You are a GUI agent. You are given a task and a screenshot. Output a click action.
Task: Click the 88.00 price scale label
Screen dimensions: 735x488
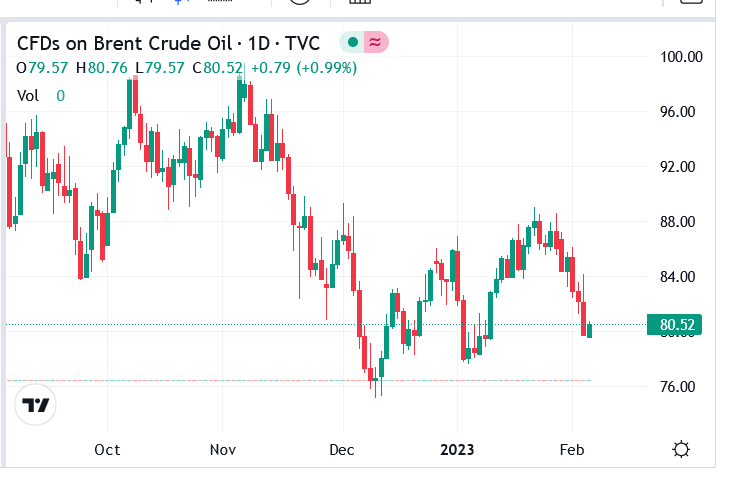677,222
